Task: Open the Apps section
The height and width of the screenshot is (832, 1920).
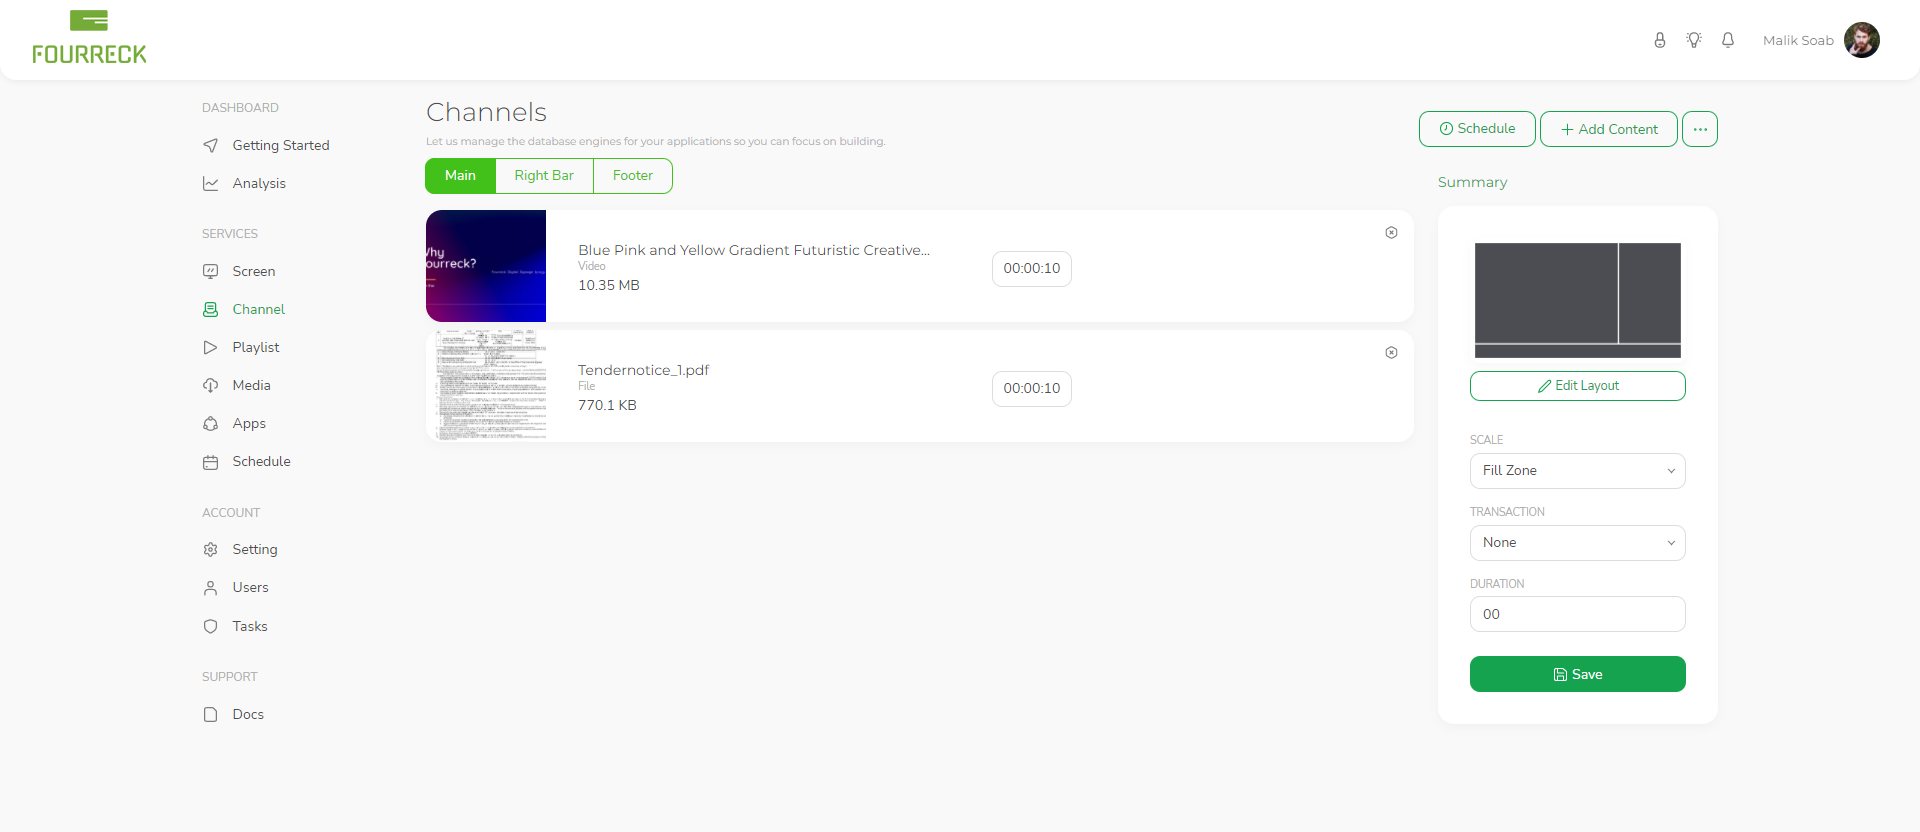Action: (x=249, y=423)
